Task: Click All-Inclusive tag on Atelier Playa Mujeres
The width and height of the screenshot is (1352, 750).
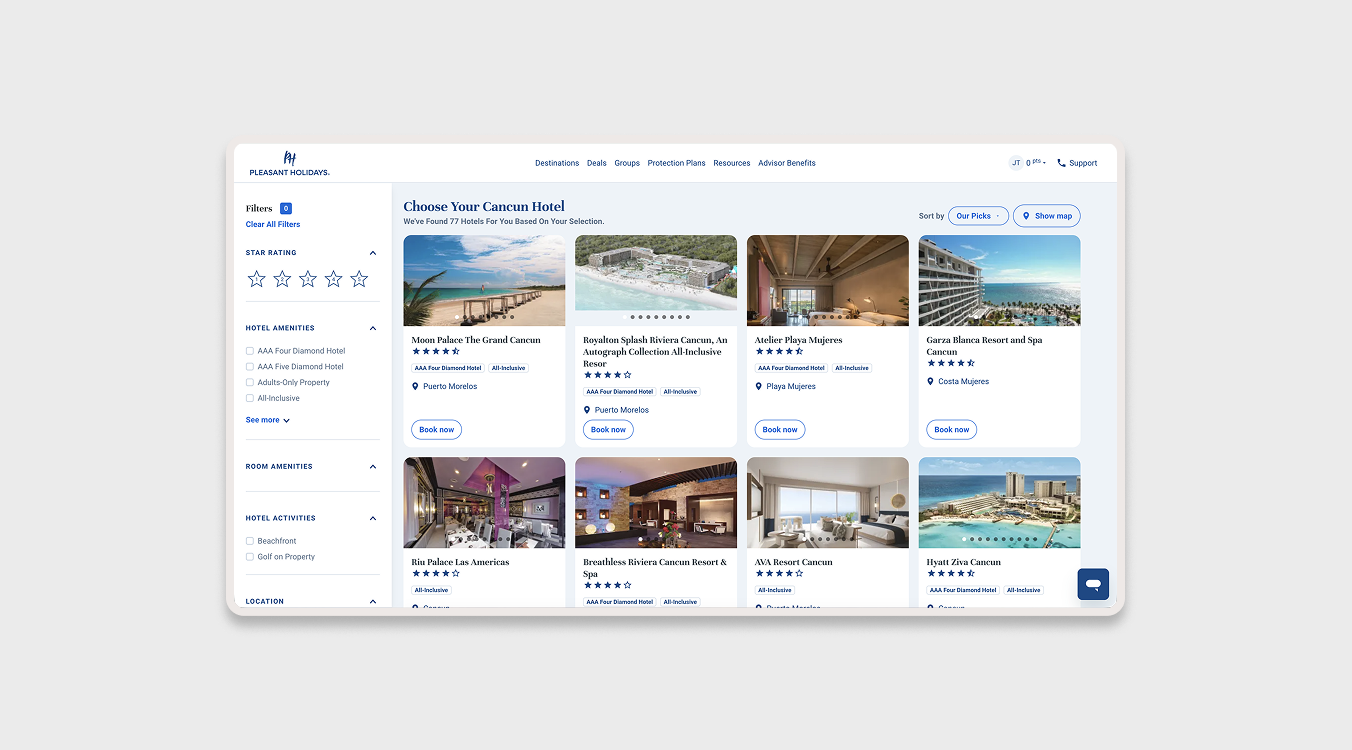Action: point(852,368)
